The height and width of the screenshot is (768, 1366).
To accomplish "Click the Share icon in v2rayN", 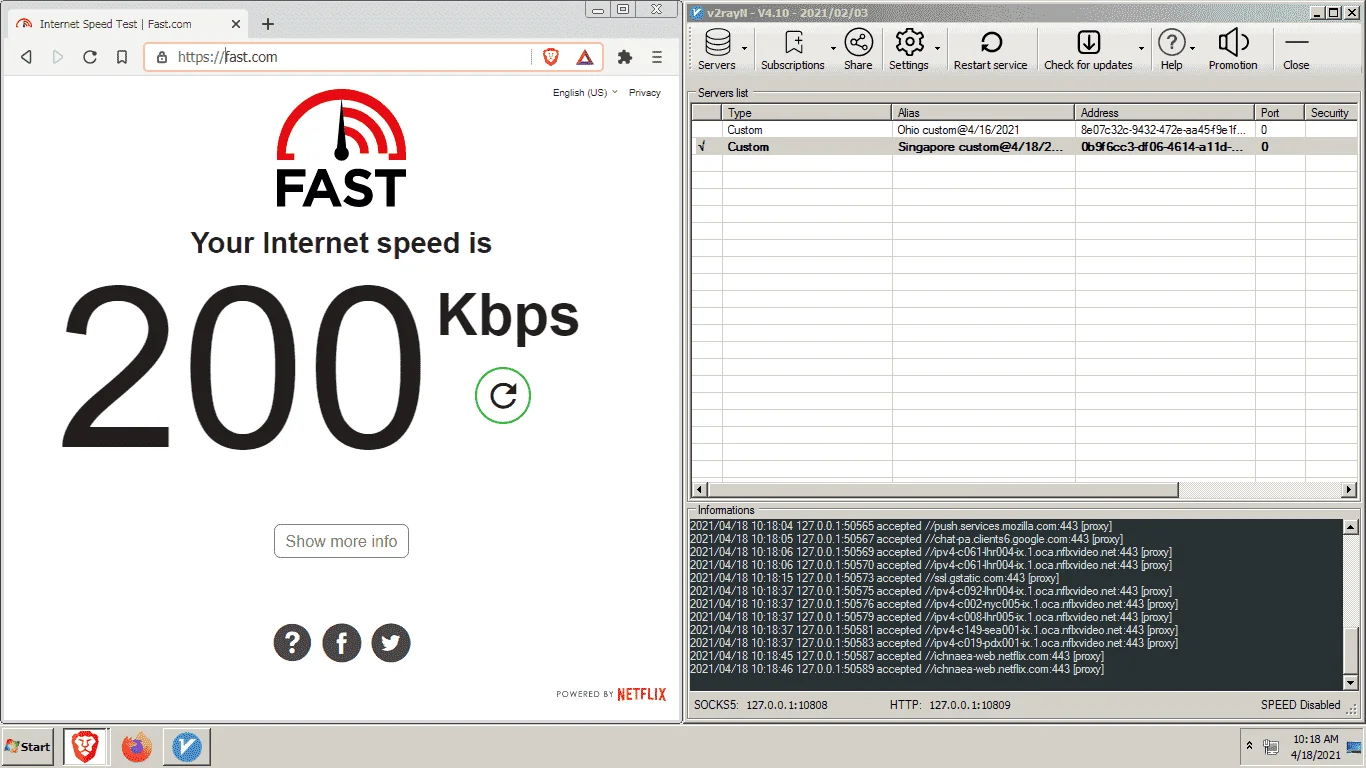I will click(x=858, y=49).
